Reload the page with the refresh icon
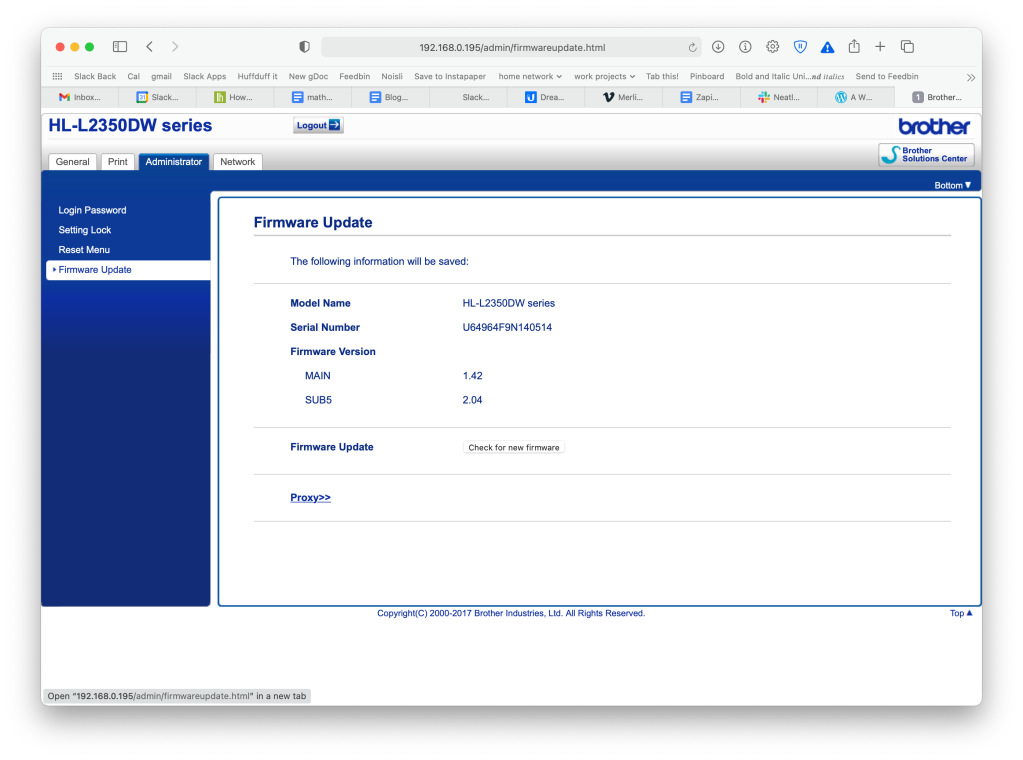 692,48
